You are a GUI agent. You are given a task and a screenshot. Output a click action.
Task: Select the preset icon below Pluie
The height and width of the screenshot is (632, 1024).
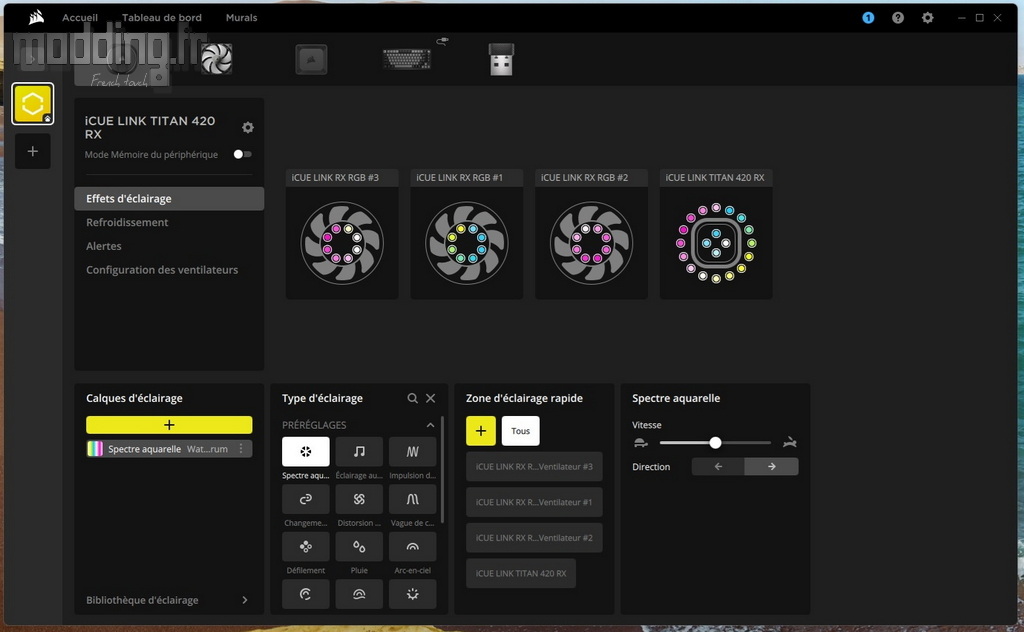click(359, 594)
